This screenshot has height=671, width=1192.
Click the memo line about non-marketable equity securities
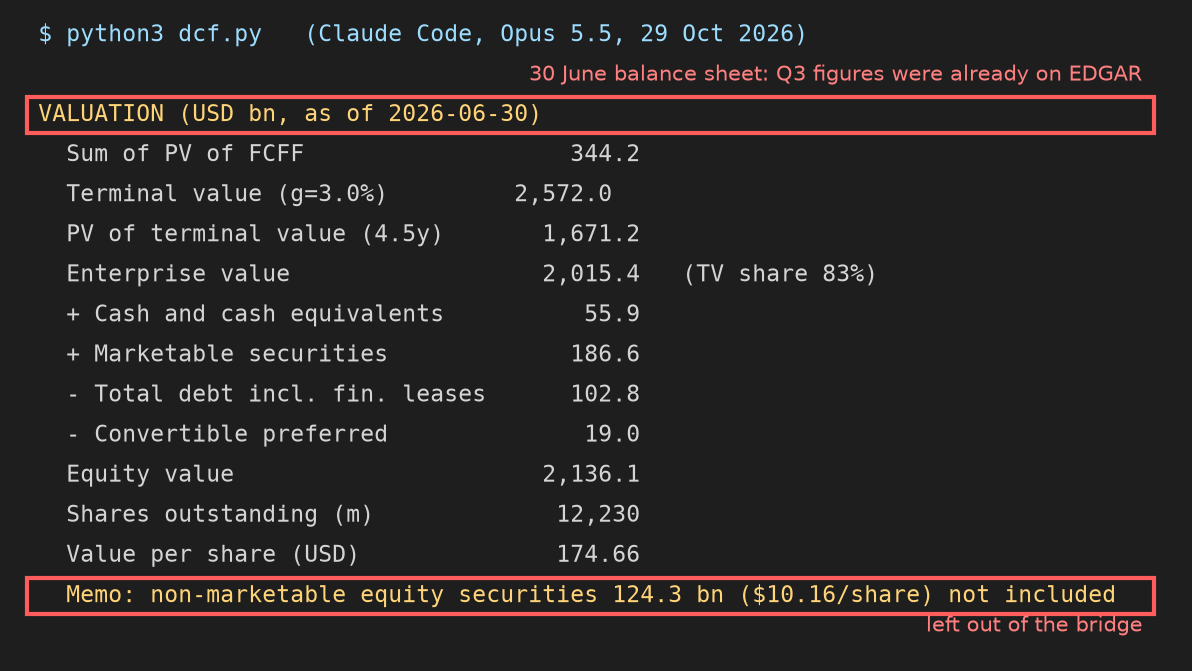tap(591, 595)
